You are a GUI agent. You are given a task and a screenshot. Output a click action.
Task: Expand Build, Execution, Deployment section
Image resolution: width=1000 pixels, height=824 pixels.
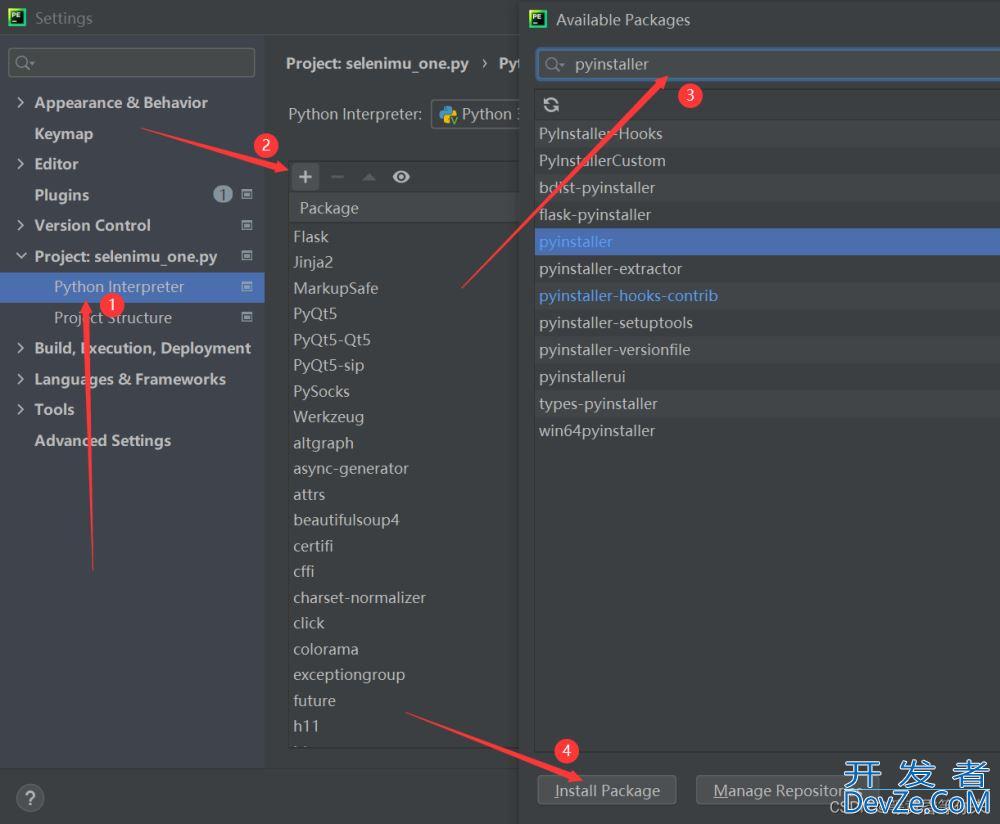coord(20,348)
